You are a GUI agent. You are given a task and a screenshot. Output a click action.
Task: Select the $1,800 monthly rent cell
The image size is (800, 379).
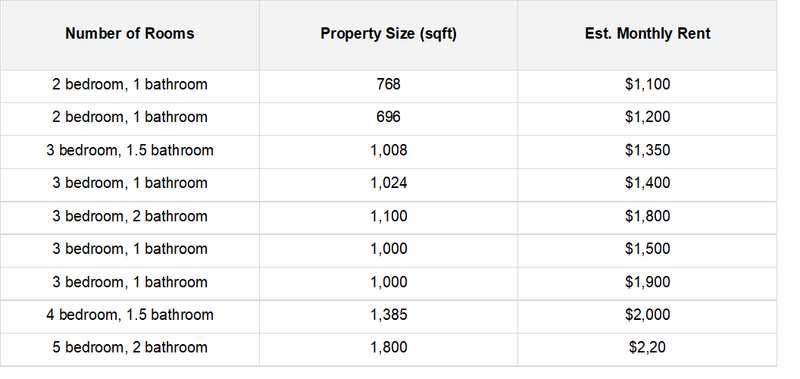(647, 216)
